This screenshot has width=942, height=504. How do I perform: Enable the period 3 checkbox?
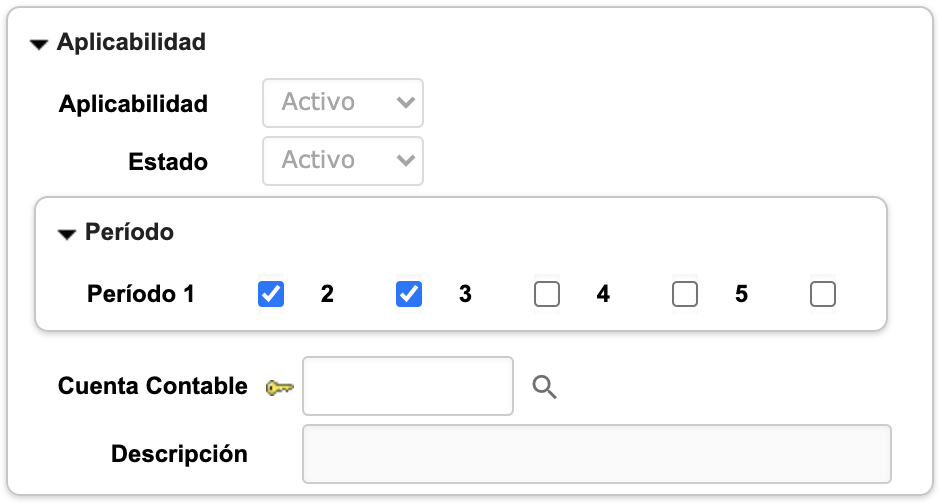(x=547, y=294)
